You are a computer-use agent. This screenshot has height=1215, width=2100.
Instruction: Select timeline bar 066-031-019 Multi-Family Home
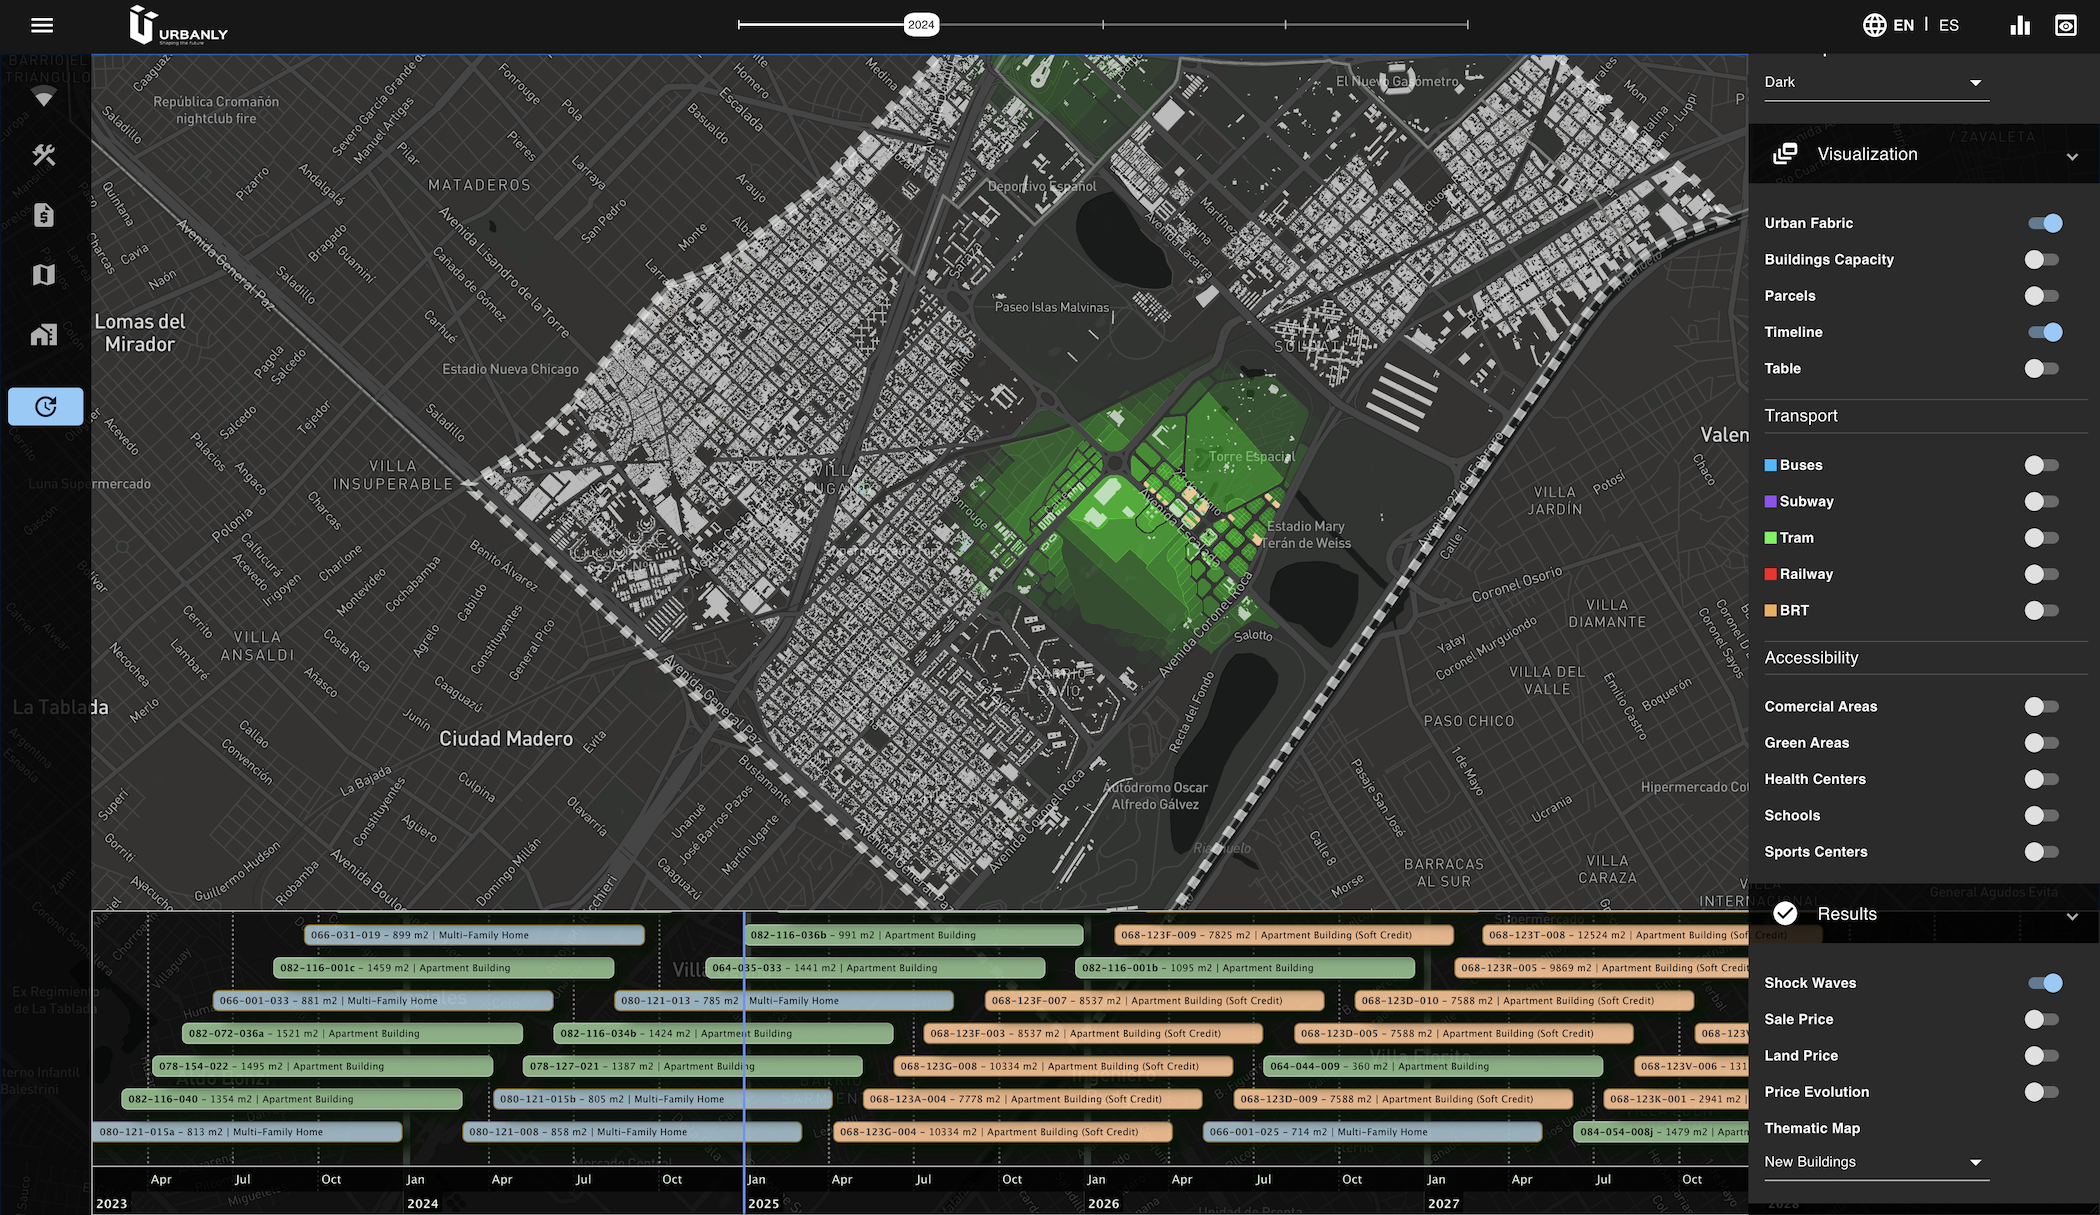pyautogui.click(x=474, y=935)
